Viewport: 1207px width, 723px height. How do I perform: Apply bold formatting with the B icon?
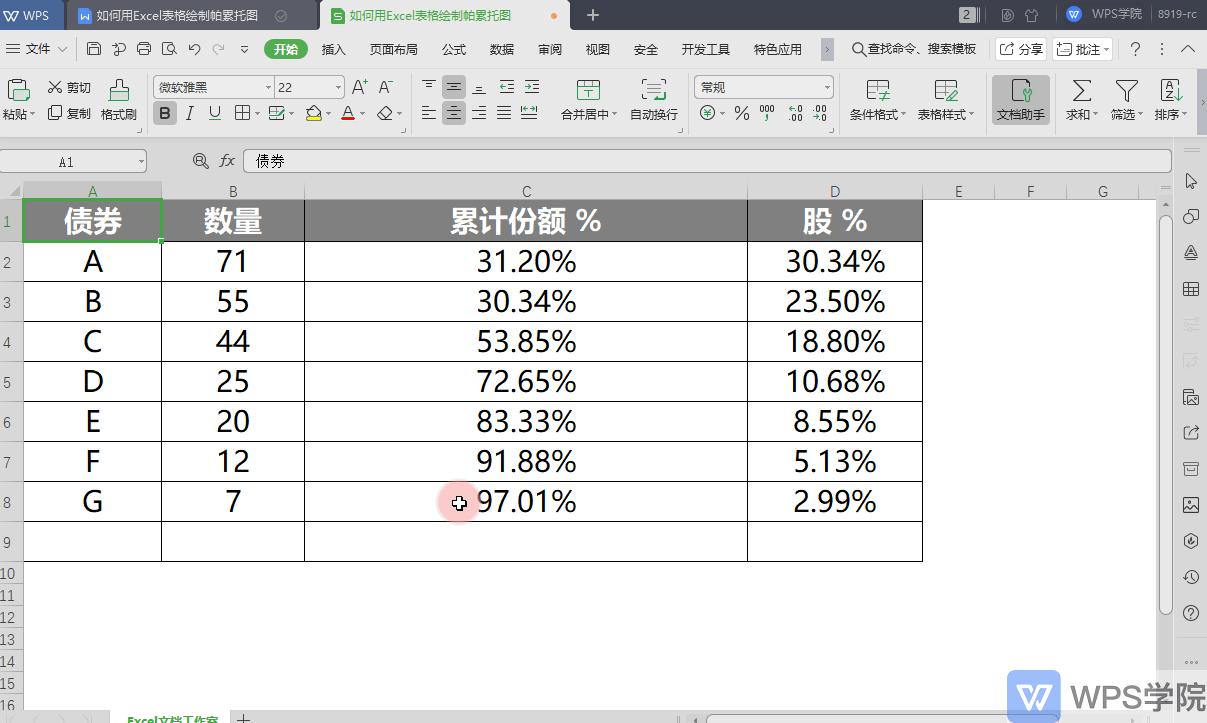(164, 113)
